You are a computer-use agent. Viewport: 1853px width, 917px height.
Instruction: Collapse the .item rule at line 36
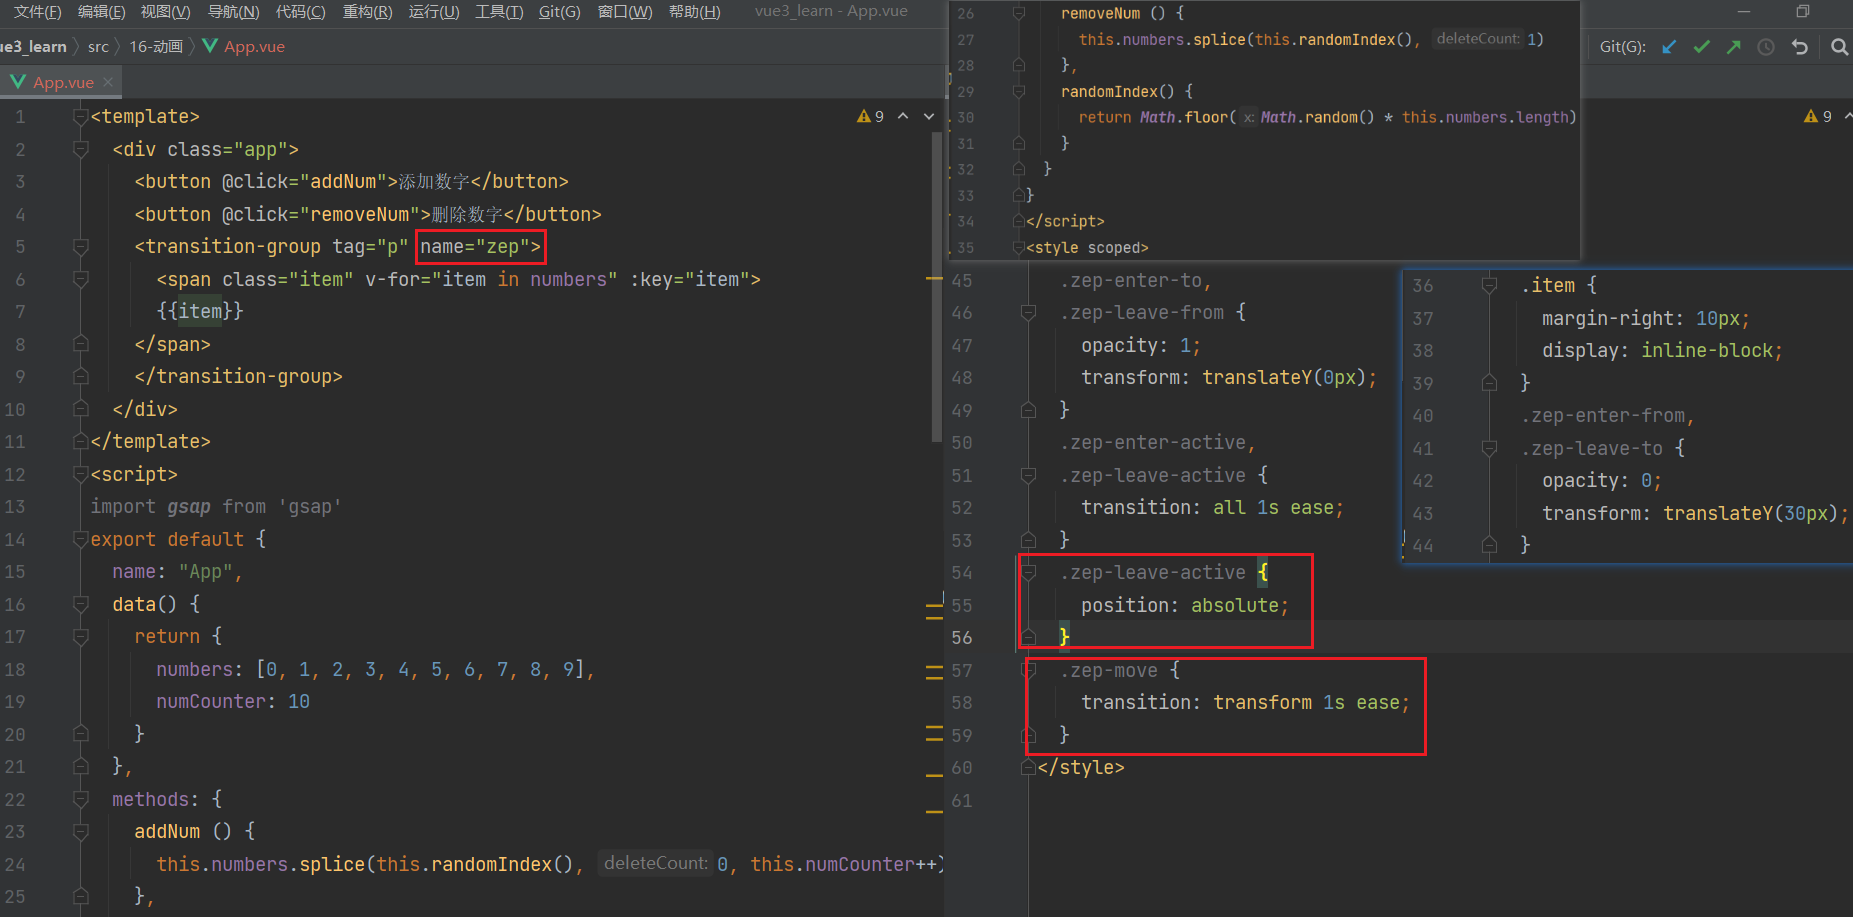point(1489,285)
